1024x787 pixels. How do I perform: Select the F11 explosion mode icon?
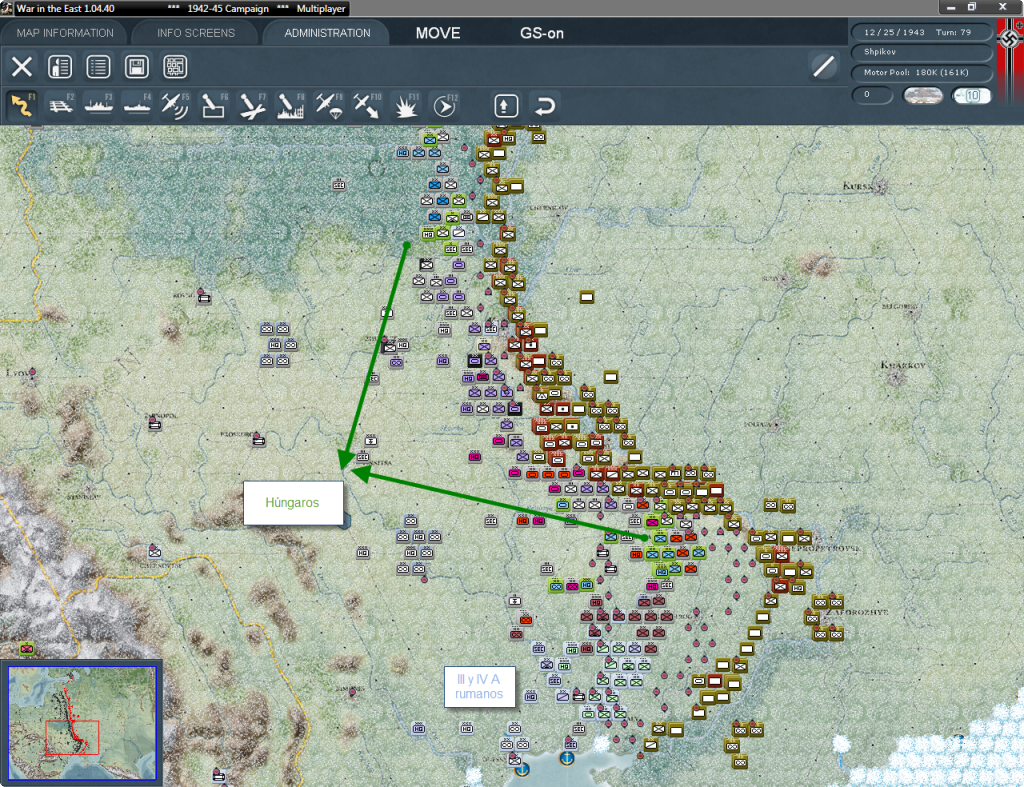point(406,105)
